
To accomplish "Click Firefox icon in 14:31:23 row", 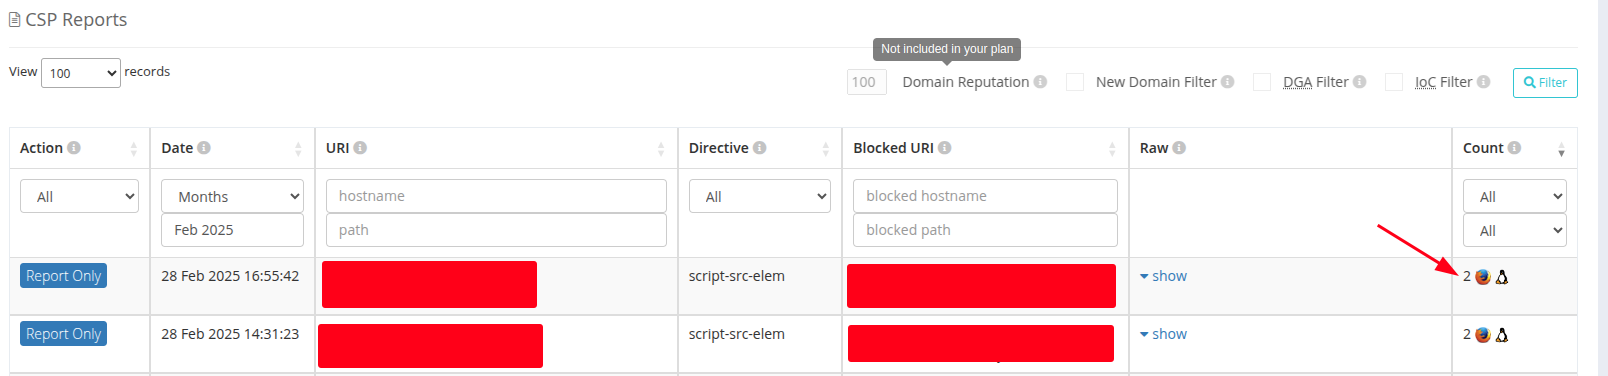I will [1483, 335].
